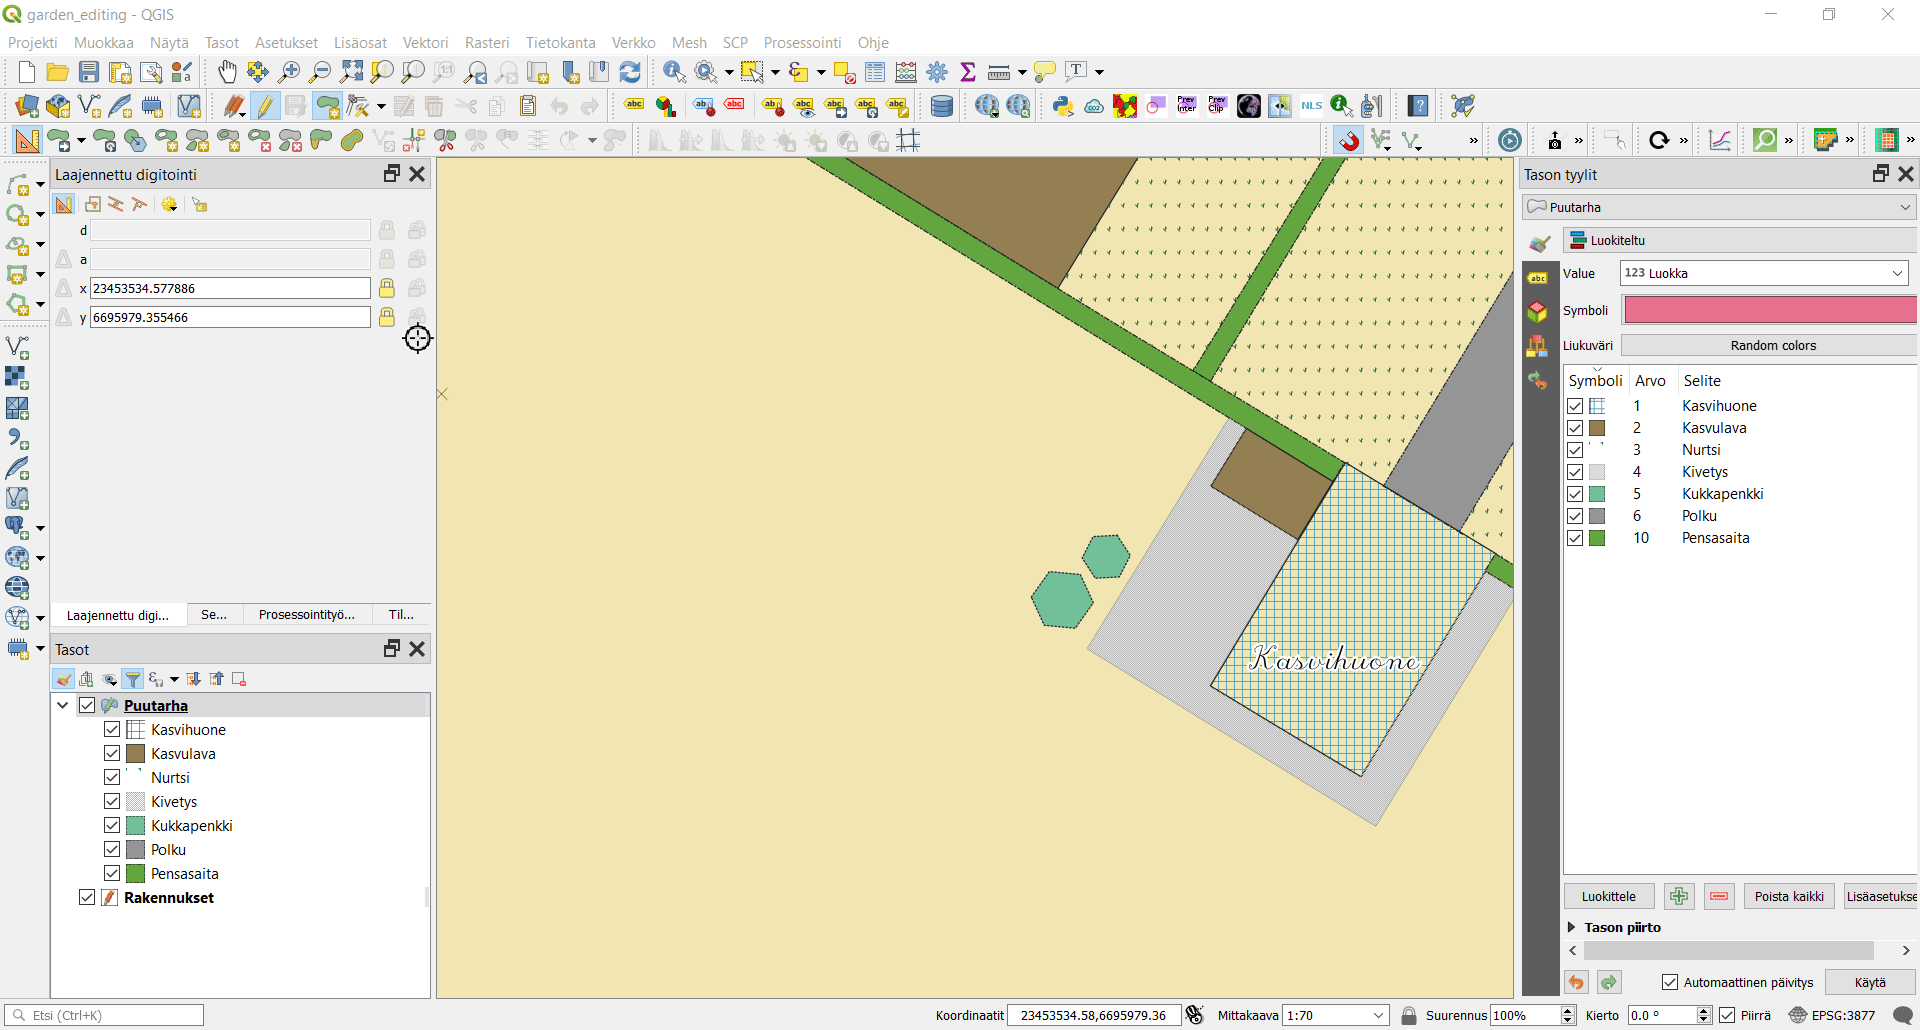Click the x coordinate input field

click(x=230, y=288)
